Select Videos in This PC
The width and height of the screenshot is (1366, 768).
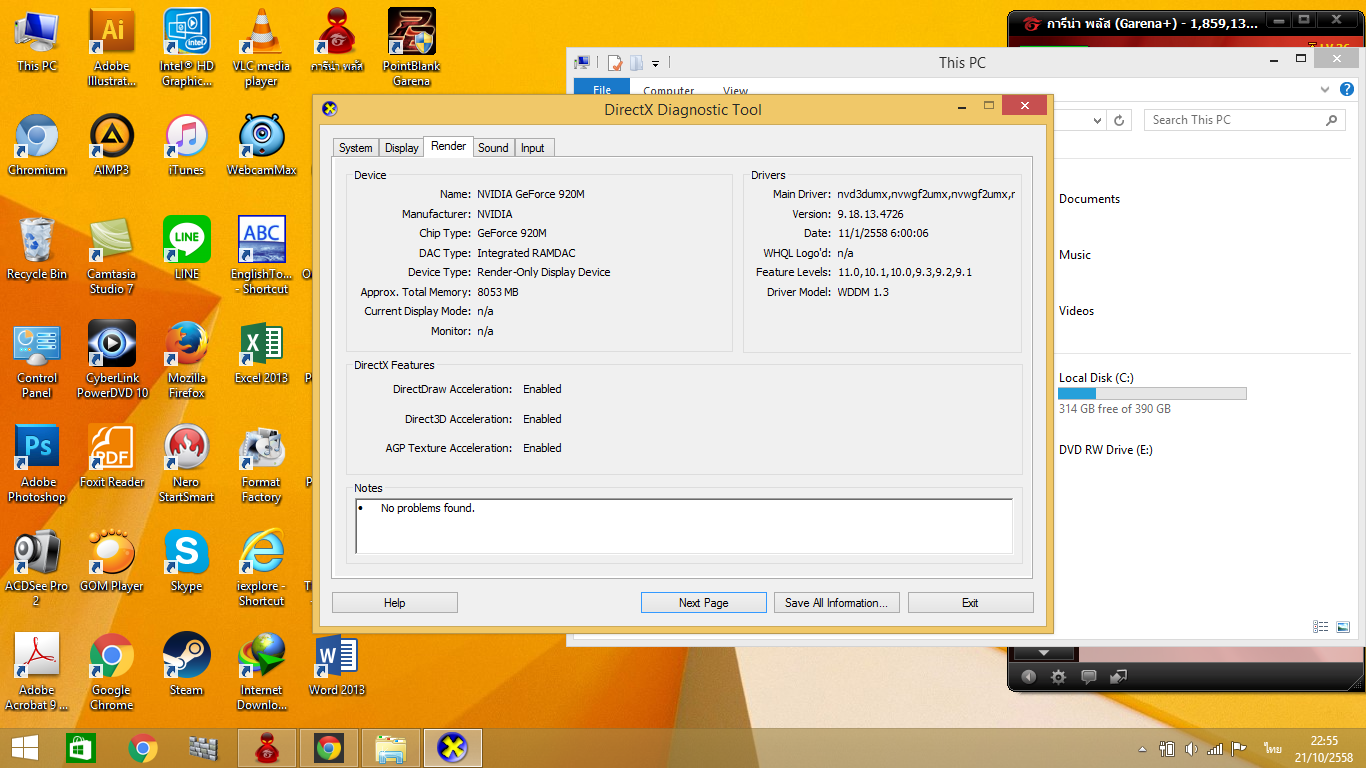pos(1076,311)
